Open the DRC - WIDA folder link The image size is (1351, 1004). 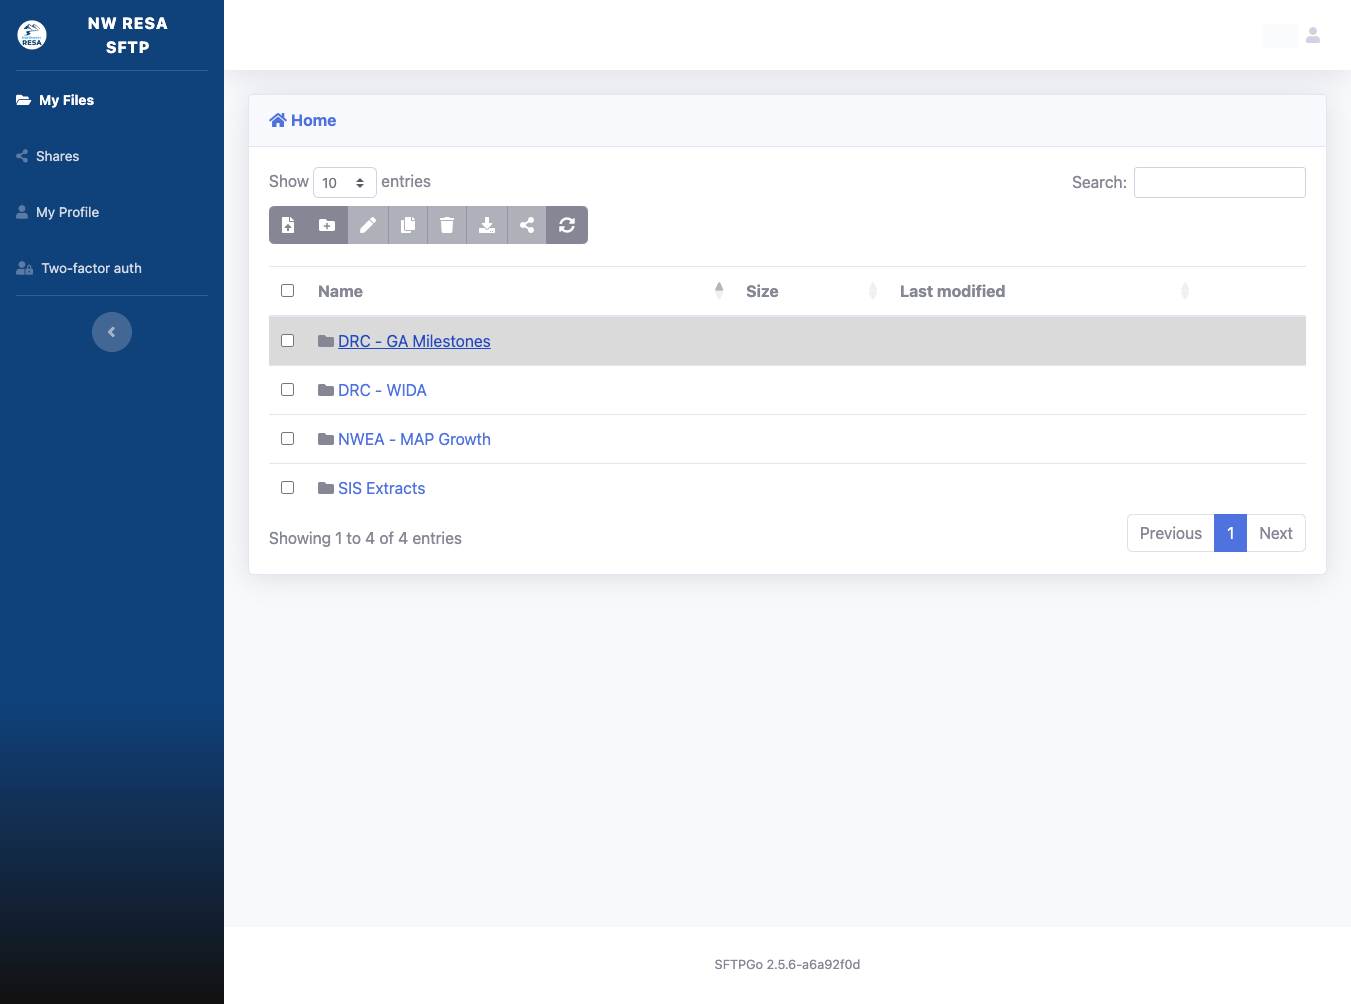pyautogui.click(x=382, y=390)
